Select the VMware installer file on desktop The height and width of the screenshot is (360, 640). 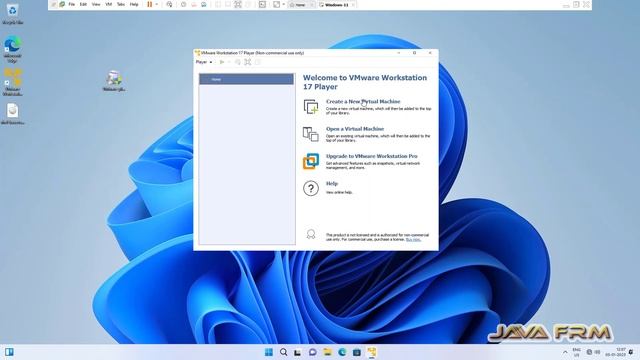(114, 81)
